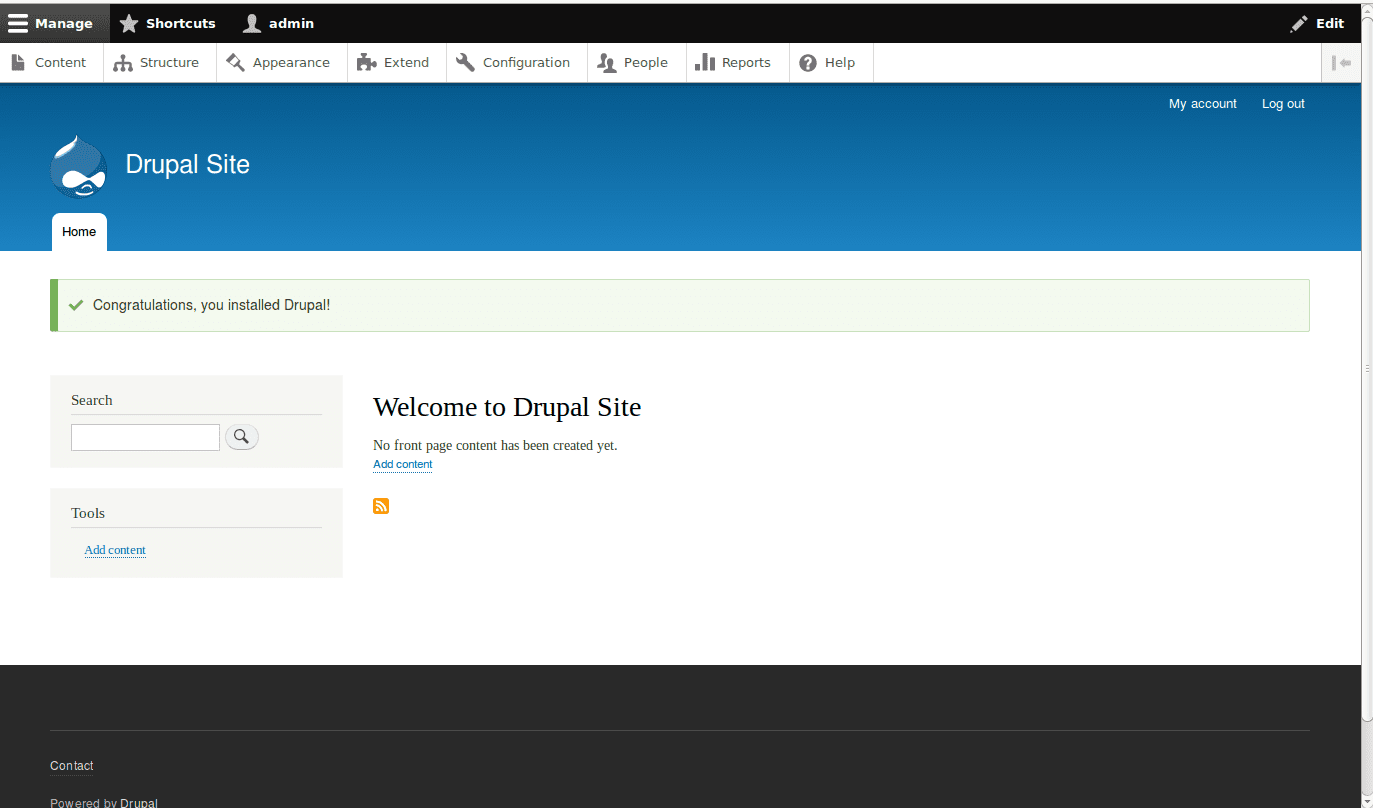Click the People icon in admin toolbar
This screenshot has height=808, width=1373.
(608, 62)
